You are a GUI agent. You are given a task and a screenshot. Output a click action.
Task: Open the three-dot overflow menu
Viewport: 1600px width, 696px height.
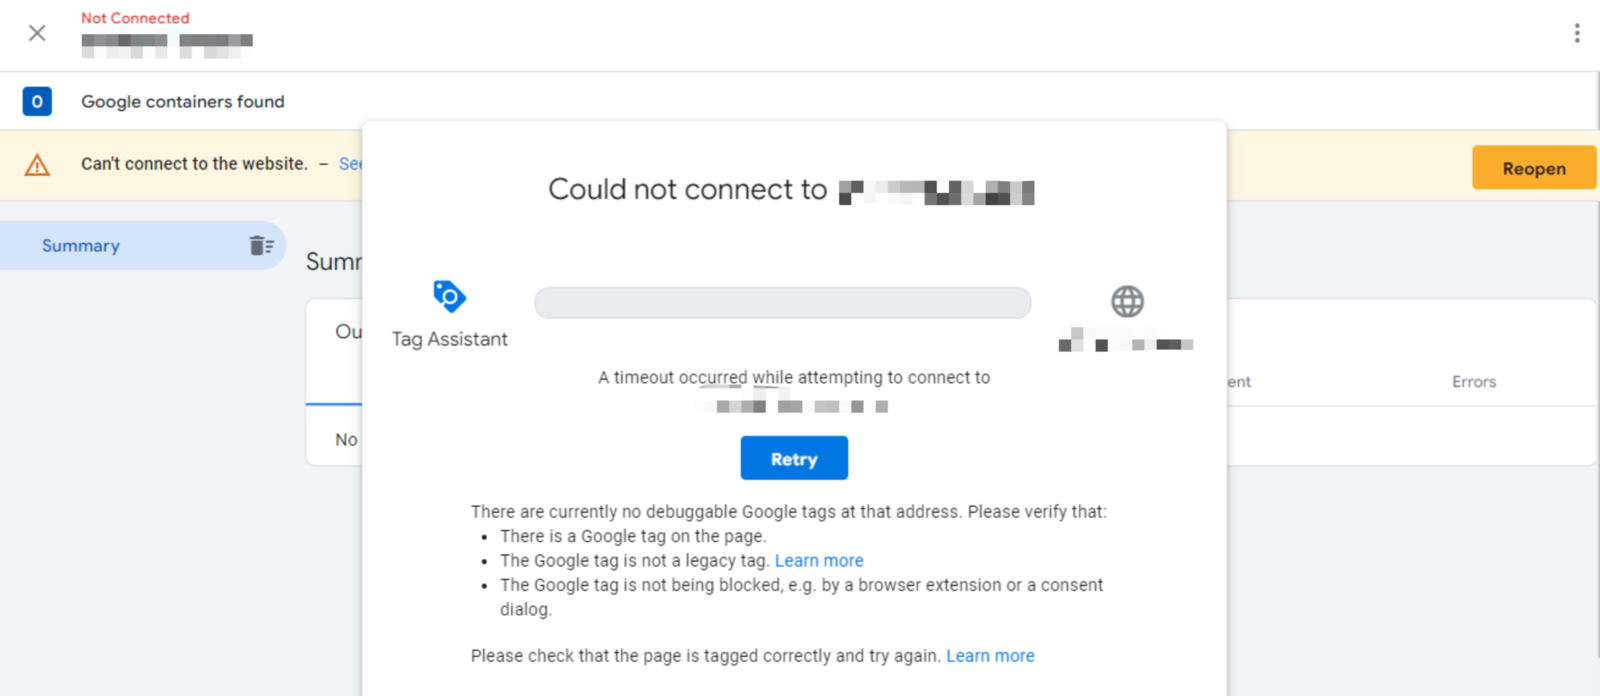[1577, 33]
